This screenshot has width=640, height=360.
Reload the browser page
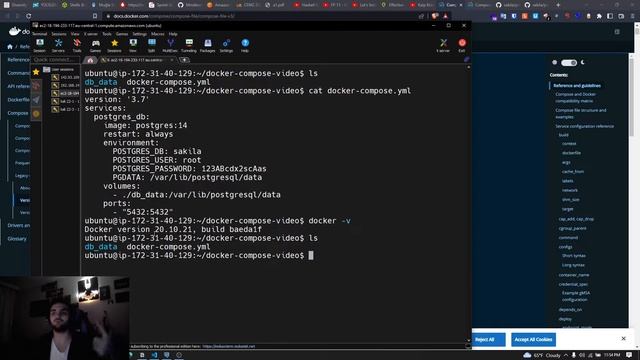[29, 16]
